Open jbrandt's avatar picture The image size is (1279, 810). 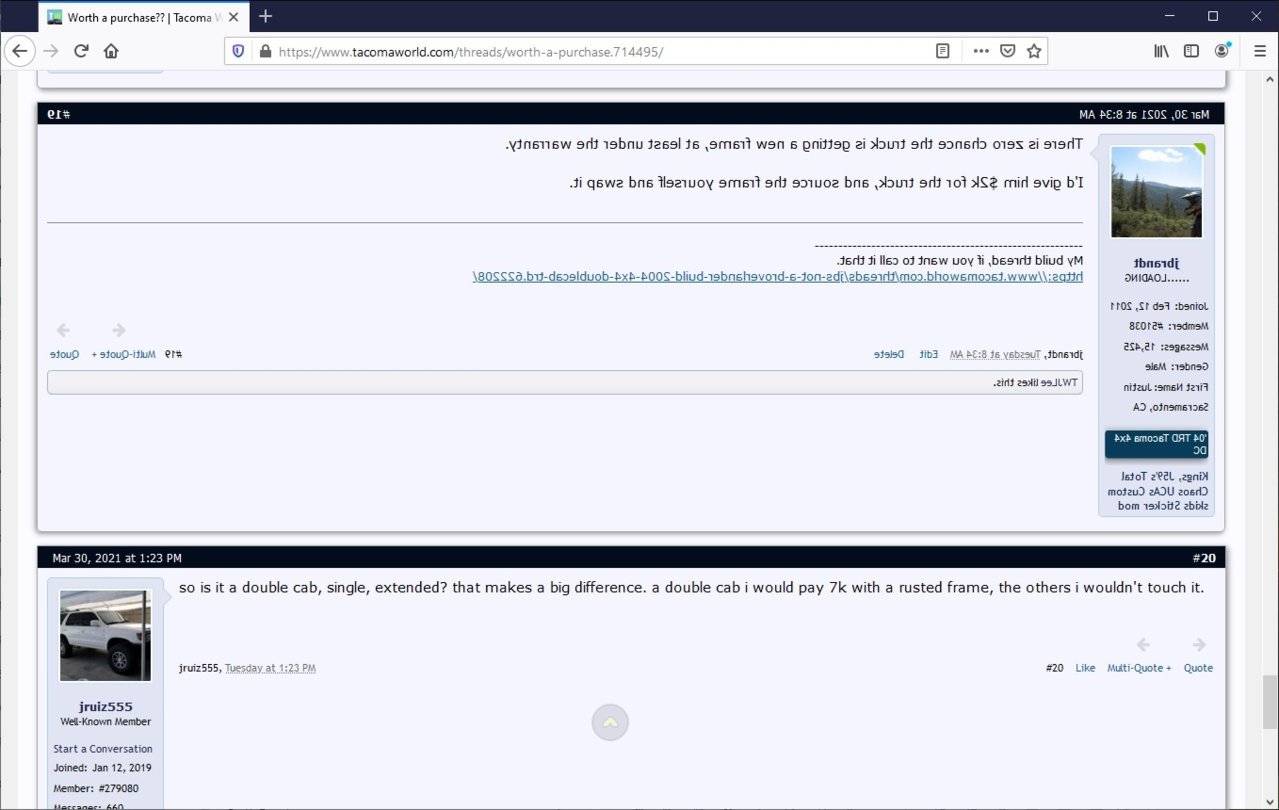1157,192
